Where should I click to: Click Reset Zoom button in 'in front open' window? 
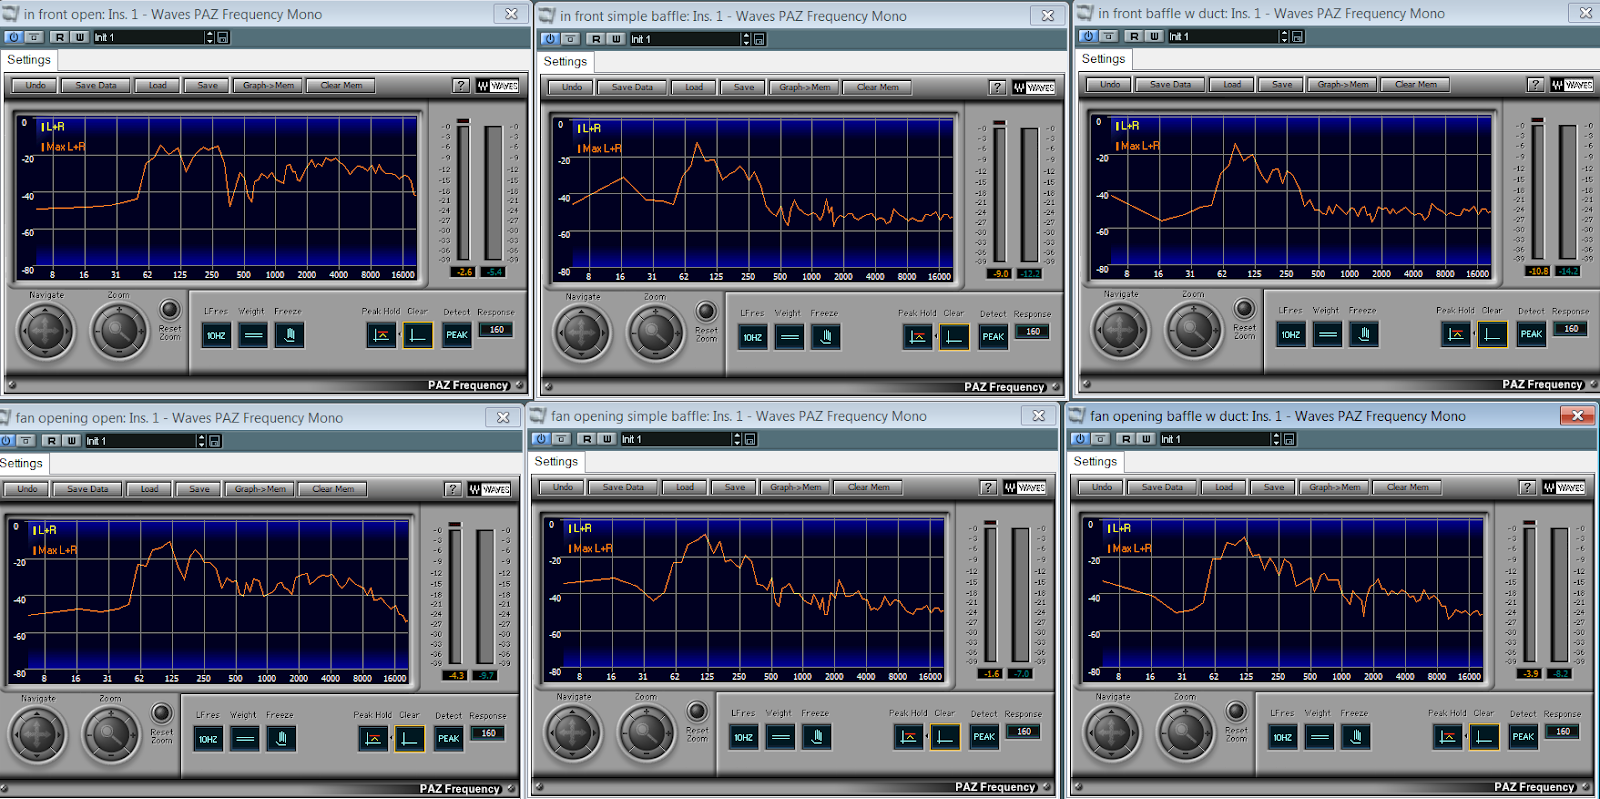[x=170, y=310]
